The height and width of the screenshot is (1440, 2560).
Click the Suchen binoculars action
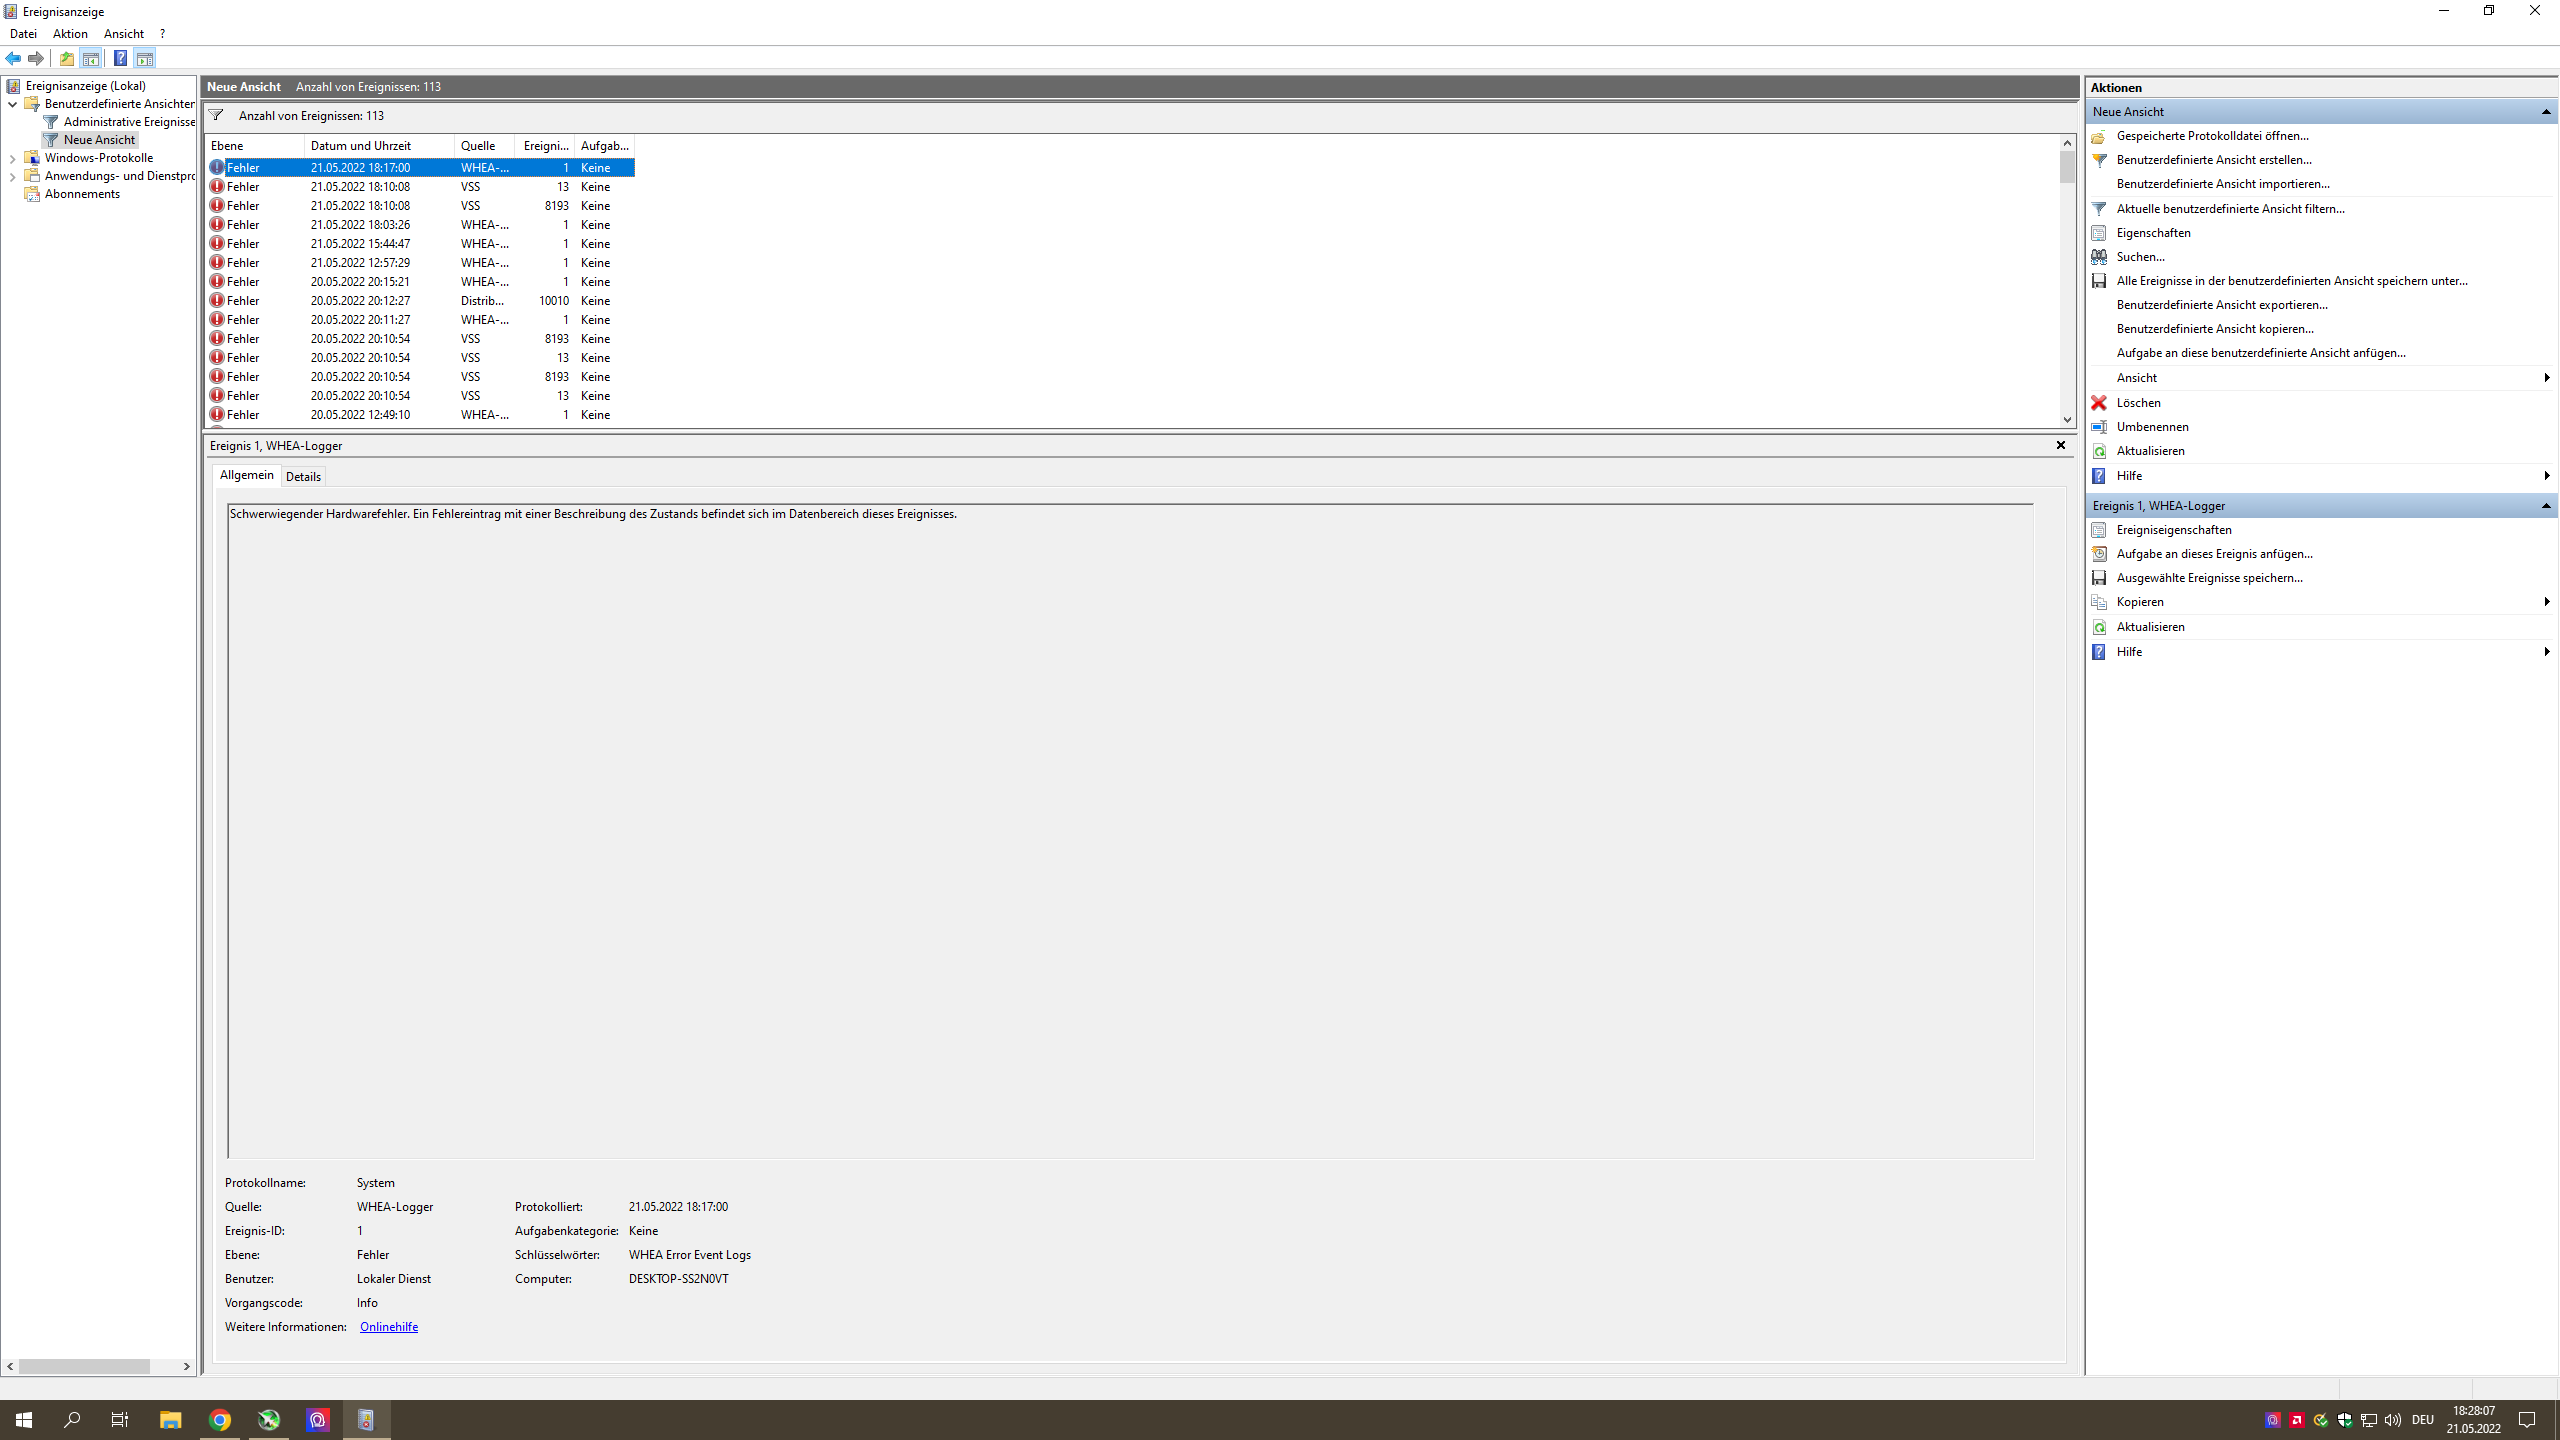[2140, 257]
